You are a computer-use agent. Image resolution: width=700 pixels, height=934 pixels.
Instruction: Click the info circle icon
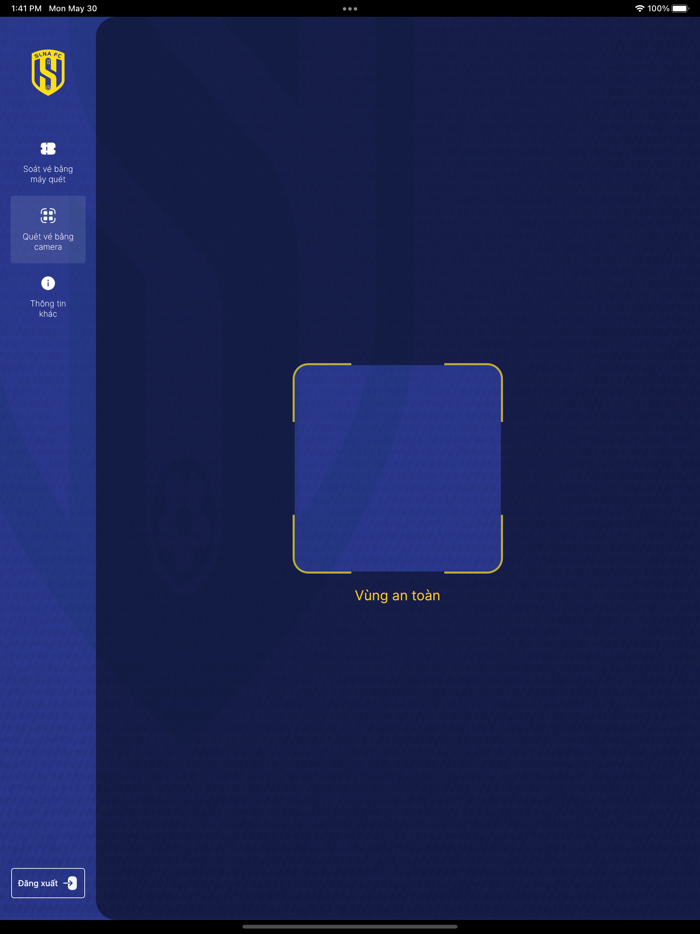48,284
